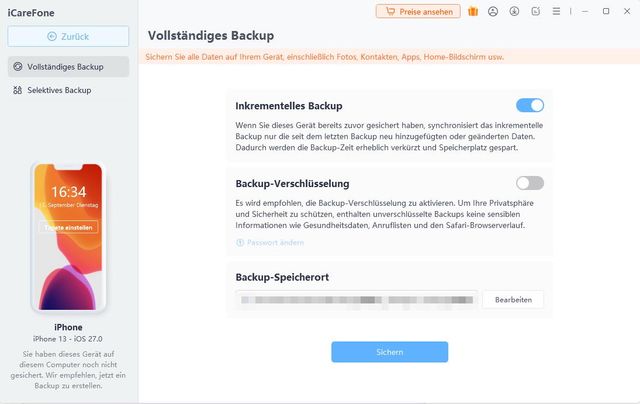
Task: Click the iPhone device preview image
Action: point(68,237)
